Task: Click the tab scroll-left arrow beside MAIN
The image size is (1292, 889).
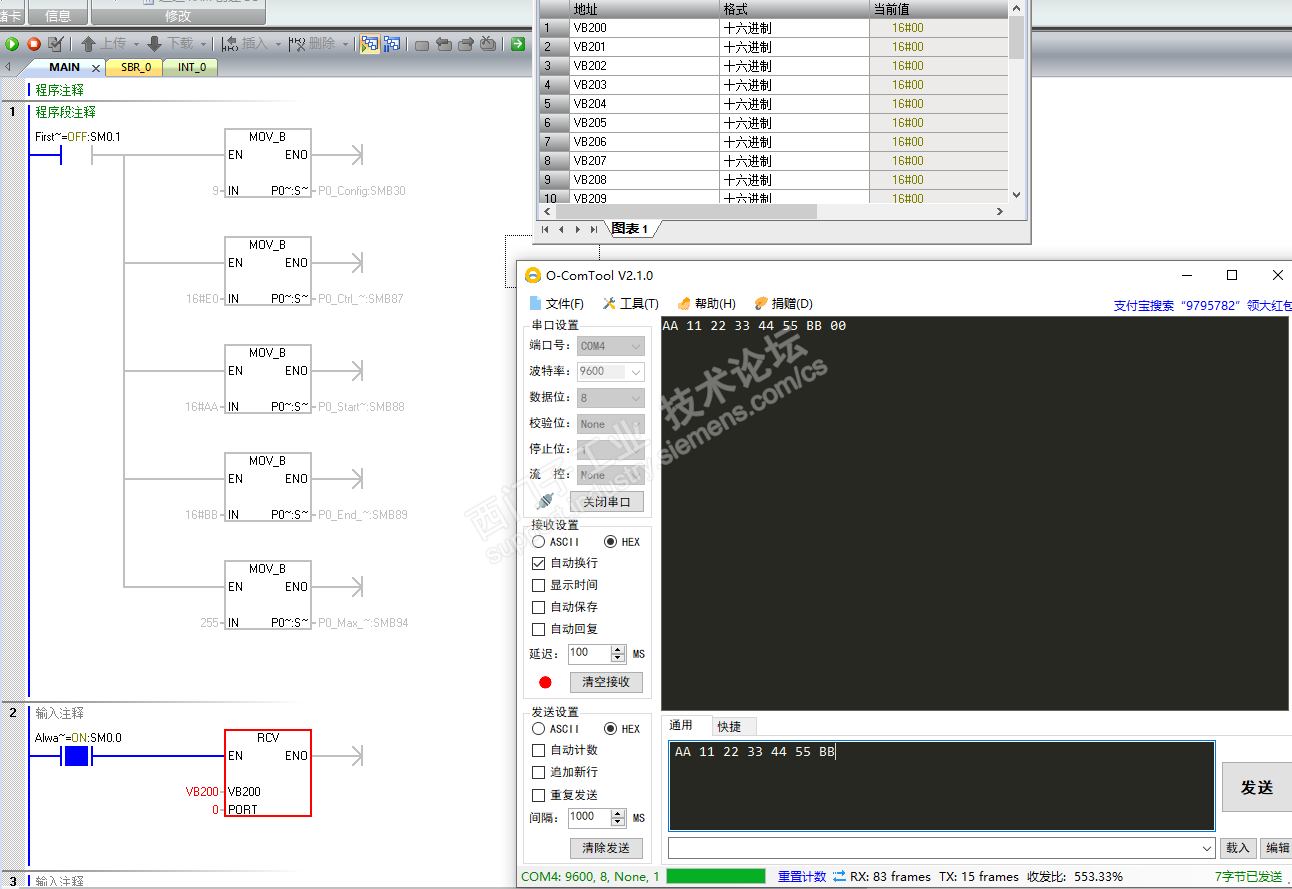Action: (x=8, y=68)
